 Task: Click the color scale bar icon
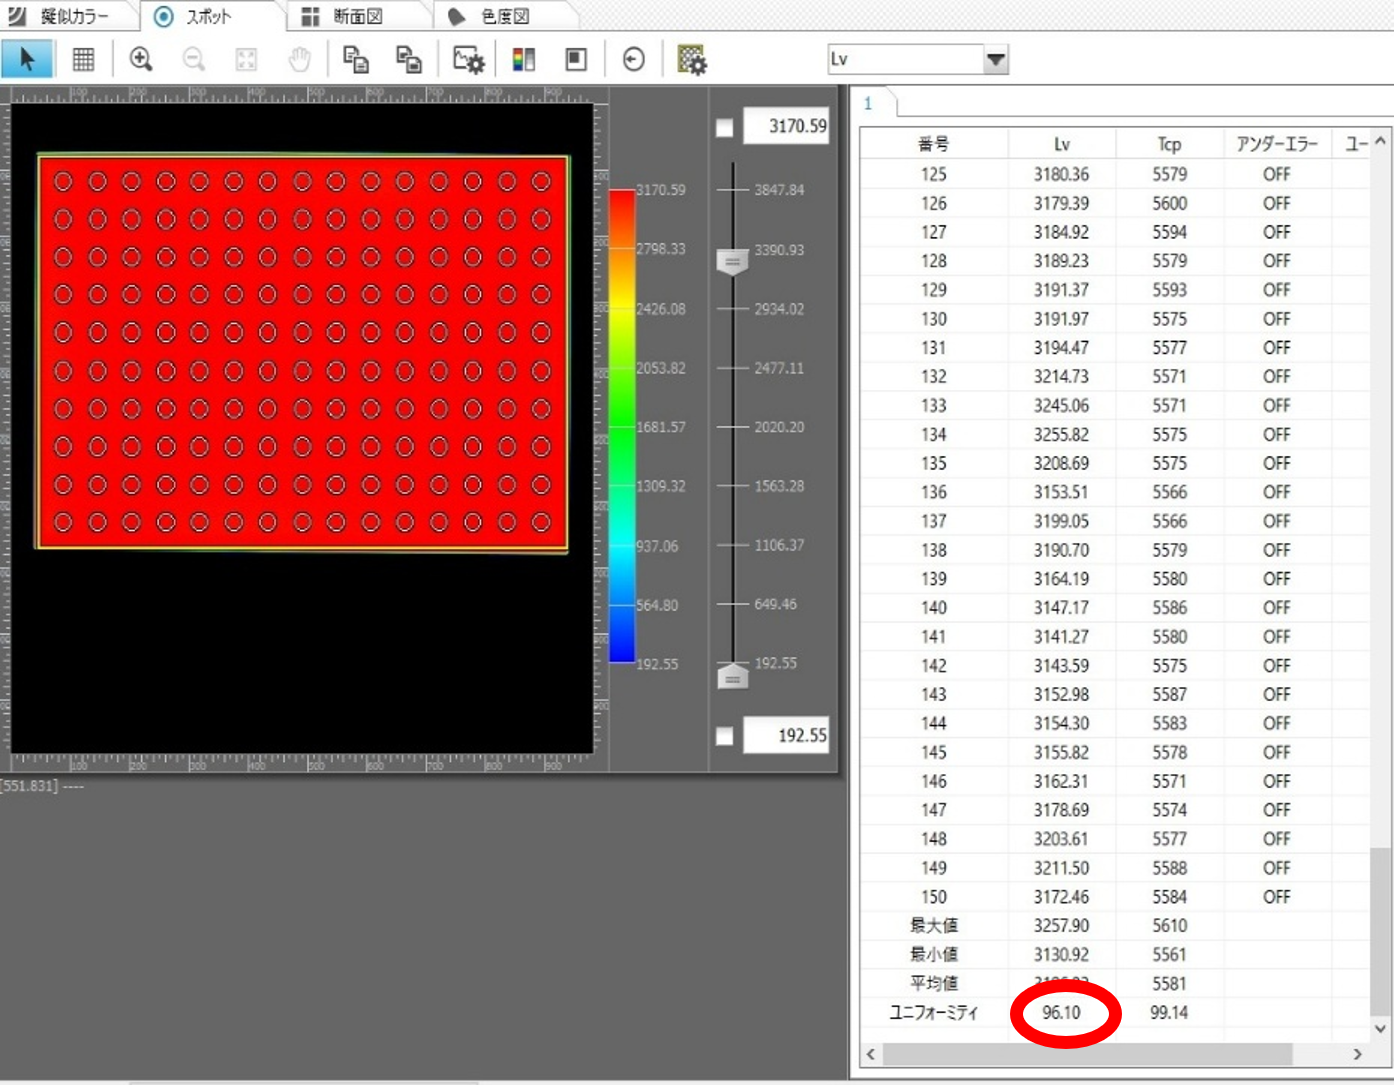(x=523, y=60)
